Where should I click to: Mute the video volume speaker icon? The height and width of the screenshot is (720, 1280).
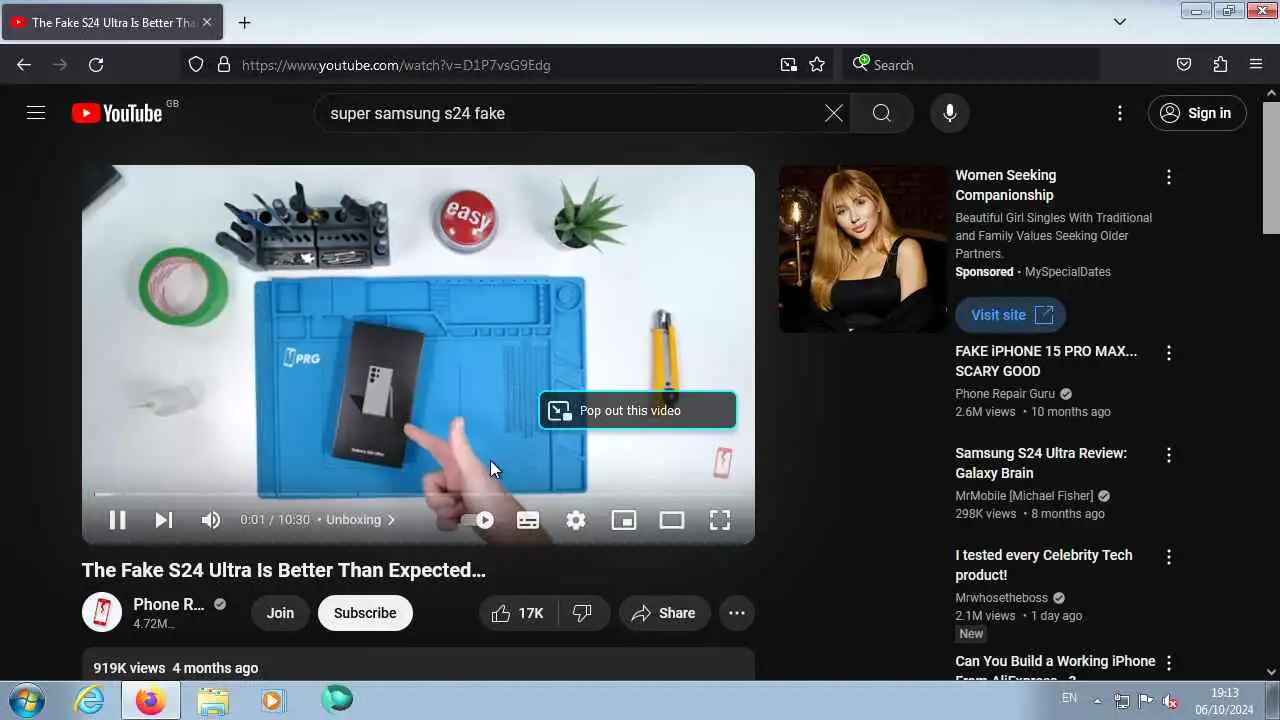pos(210,520)
